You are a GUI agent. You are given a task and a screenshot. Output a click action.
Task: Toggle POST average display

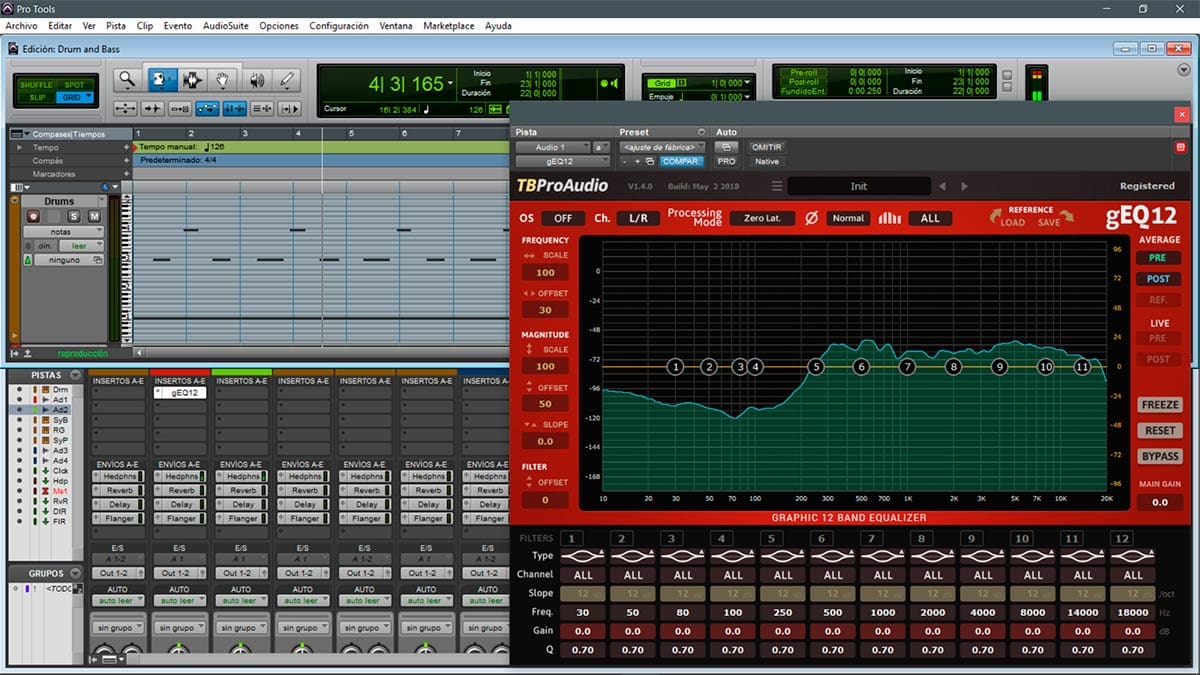click(x=1158, y=279)
